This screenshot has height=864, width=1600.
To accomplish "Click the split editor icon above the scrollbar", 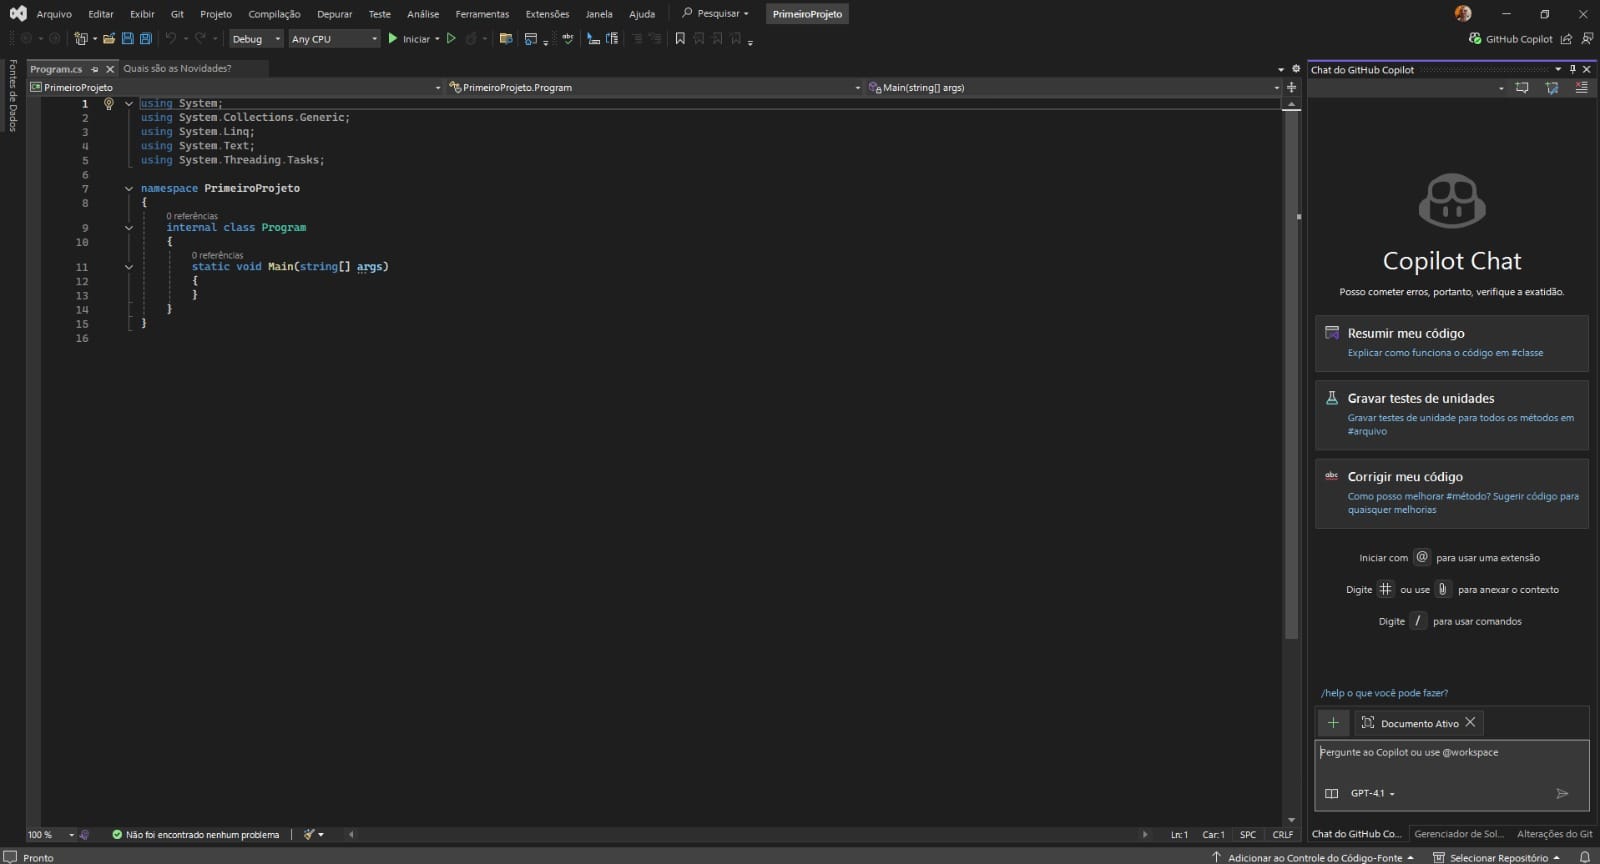I will coord(1291,87).
